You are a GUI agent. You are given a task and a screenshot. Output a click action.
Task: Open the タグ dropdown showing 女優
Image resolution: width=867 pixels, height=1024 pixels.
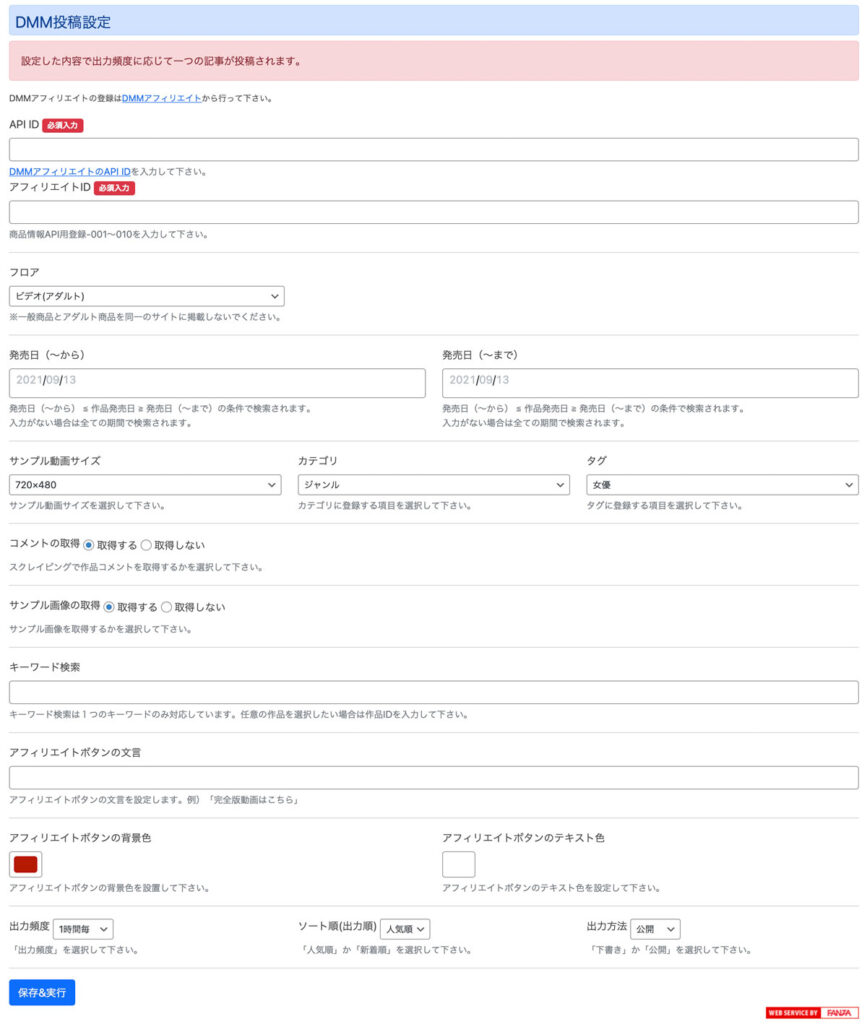722,485
